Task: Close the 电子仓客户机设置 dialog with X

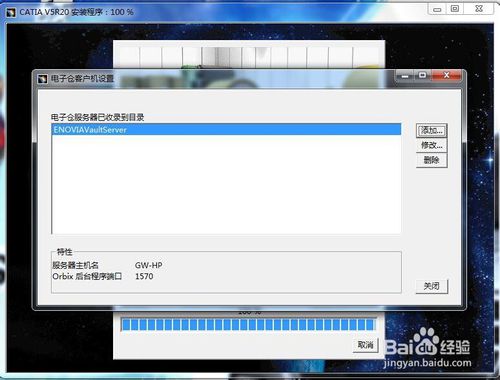Action: [x=447, y=76]
